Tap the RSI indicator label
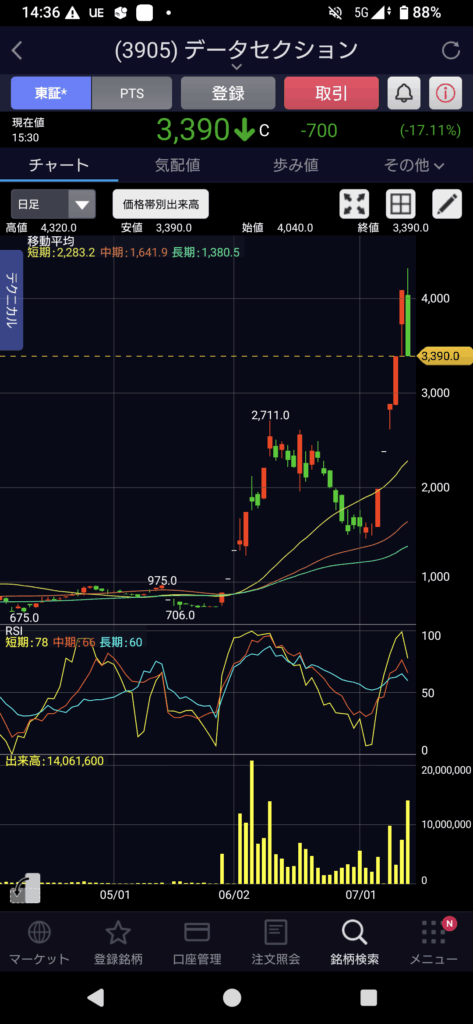The height and width of the screenshot is (1024, 473). [x=14, y=630]
